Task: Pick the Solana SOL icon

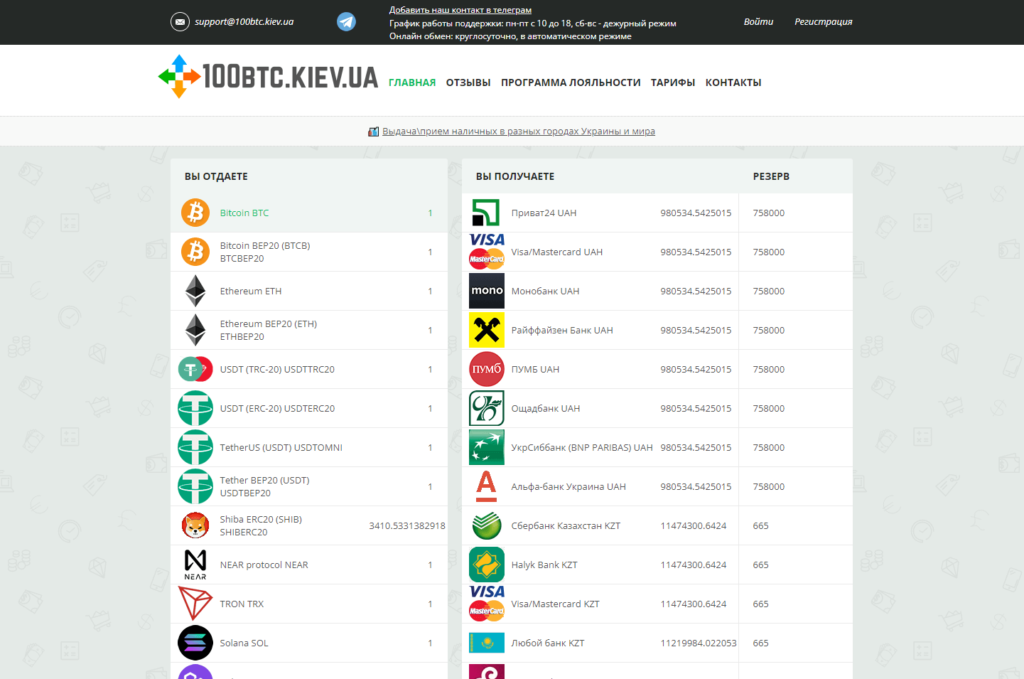Action: 195,643
